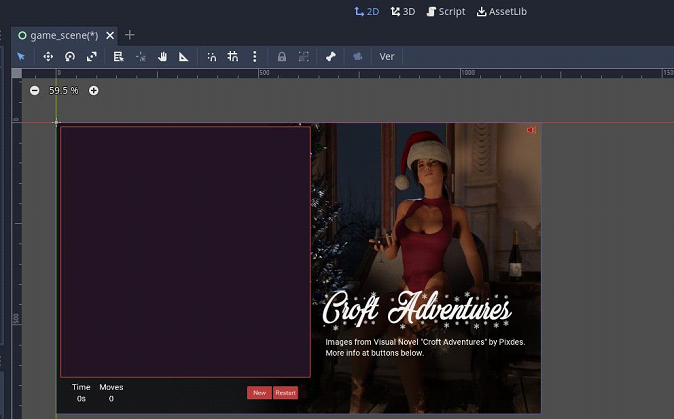The height and width of the screenshot is (419, 674).
Task: Click the list select tool icon
Action: (118, 56)
